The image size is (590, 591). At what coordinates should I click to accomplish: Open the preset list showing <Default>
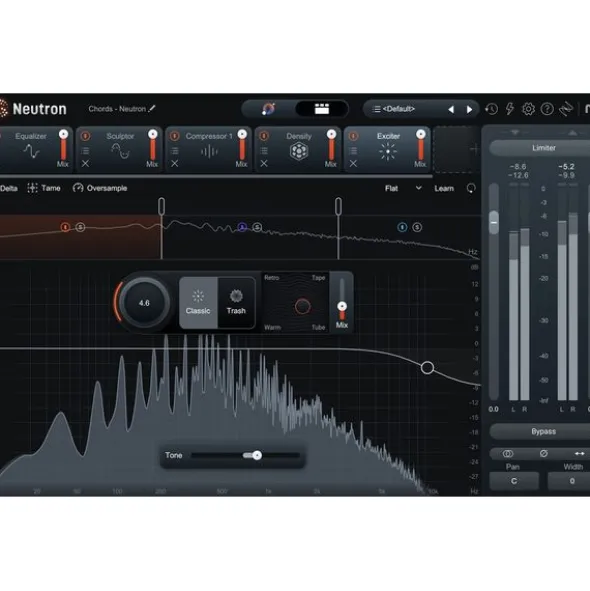[x=398, y=109]
